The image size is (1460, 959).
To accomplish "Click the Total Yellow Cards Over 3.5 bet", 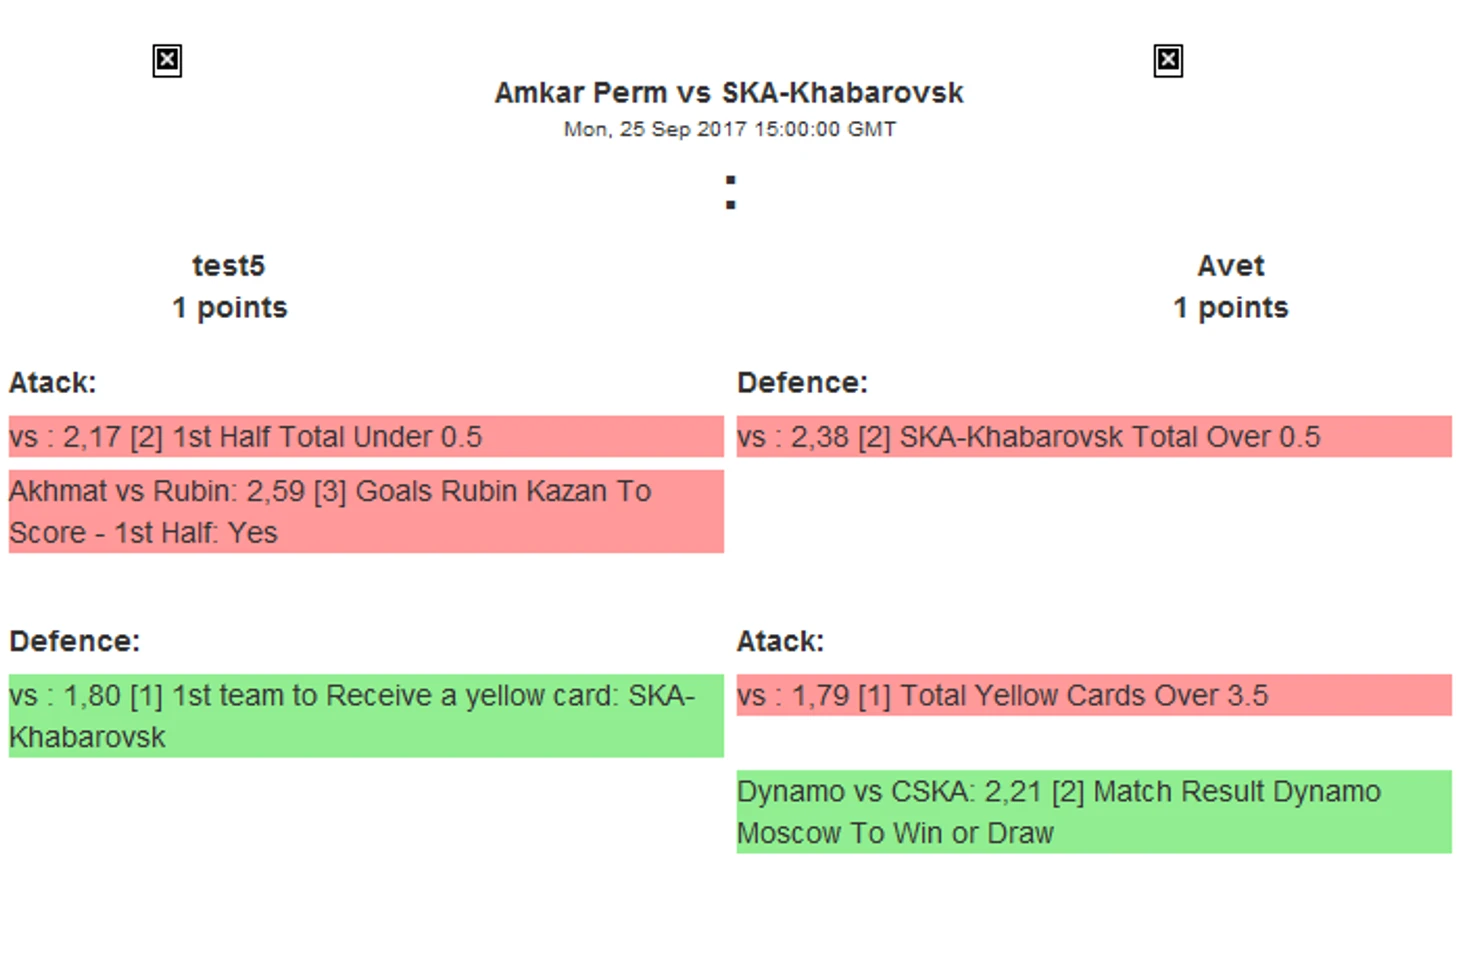I will [1094, 695].
